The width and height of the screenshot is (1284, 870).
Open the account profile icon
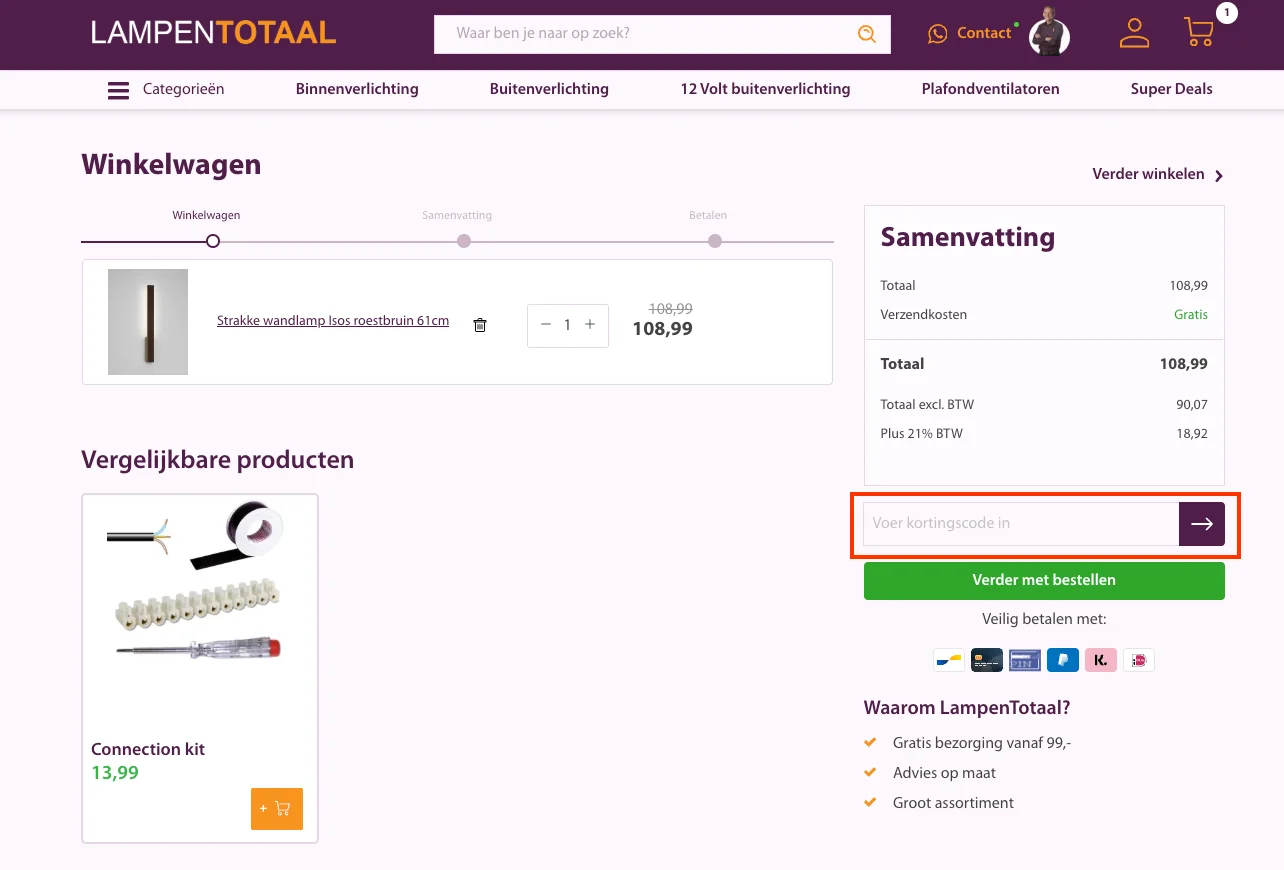tap(1134, 33)
